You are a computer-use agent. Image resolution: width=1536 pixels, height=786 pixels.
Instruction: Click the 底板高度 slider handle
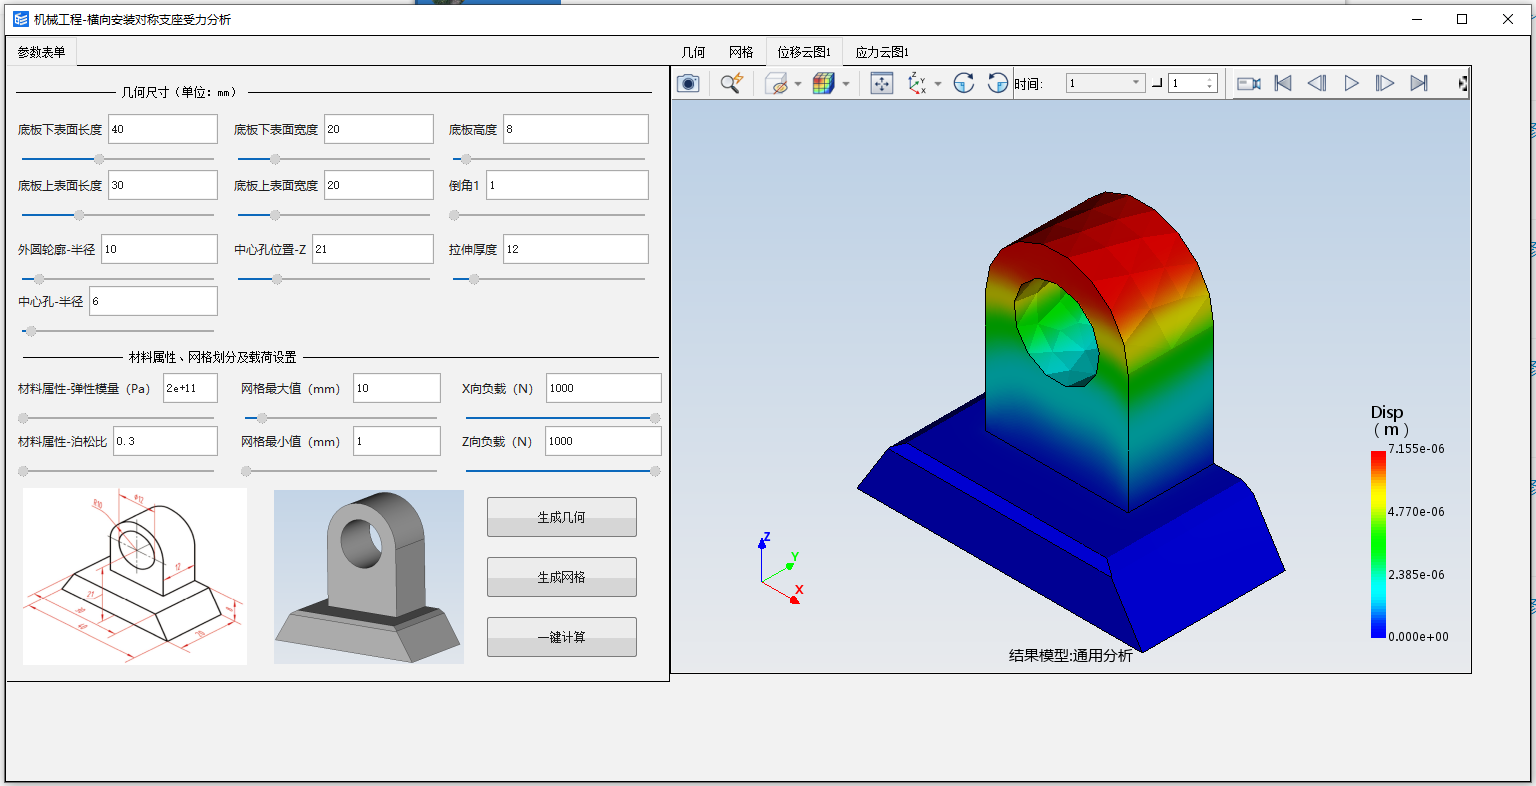[466, 159]
